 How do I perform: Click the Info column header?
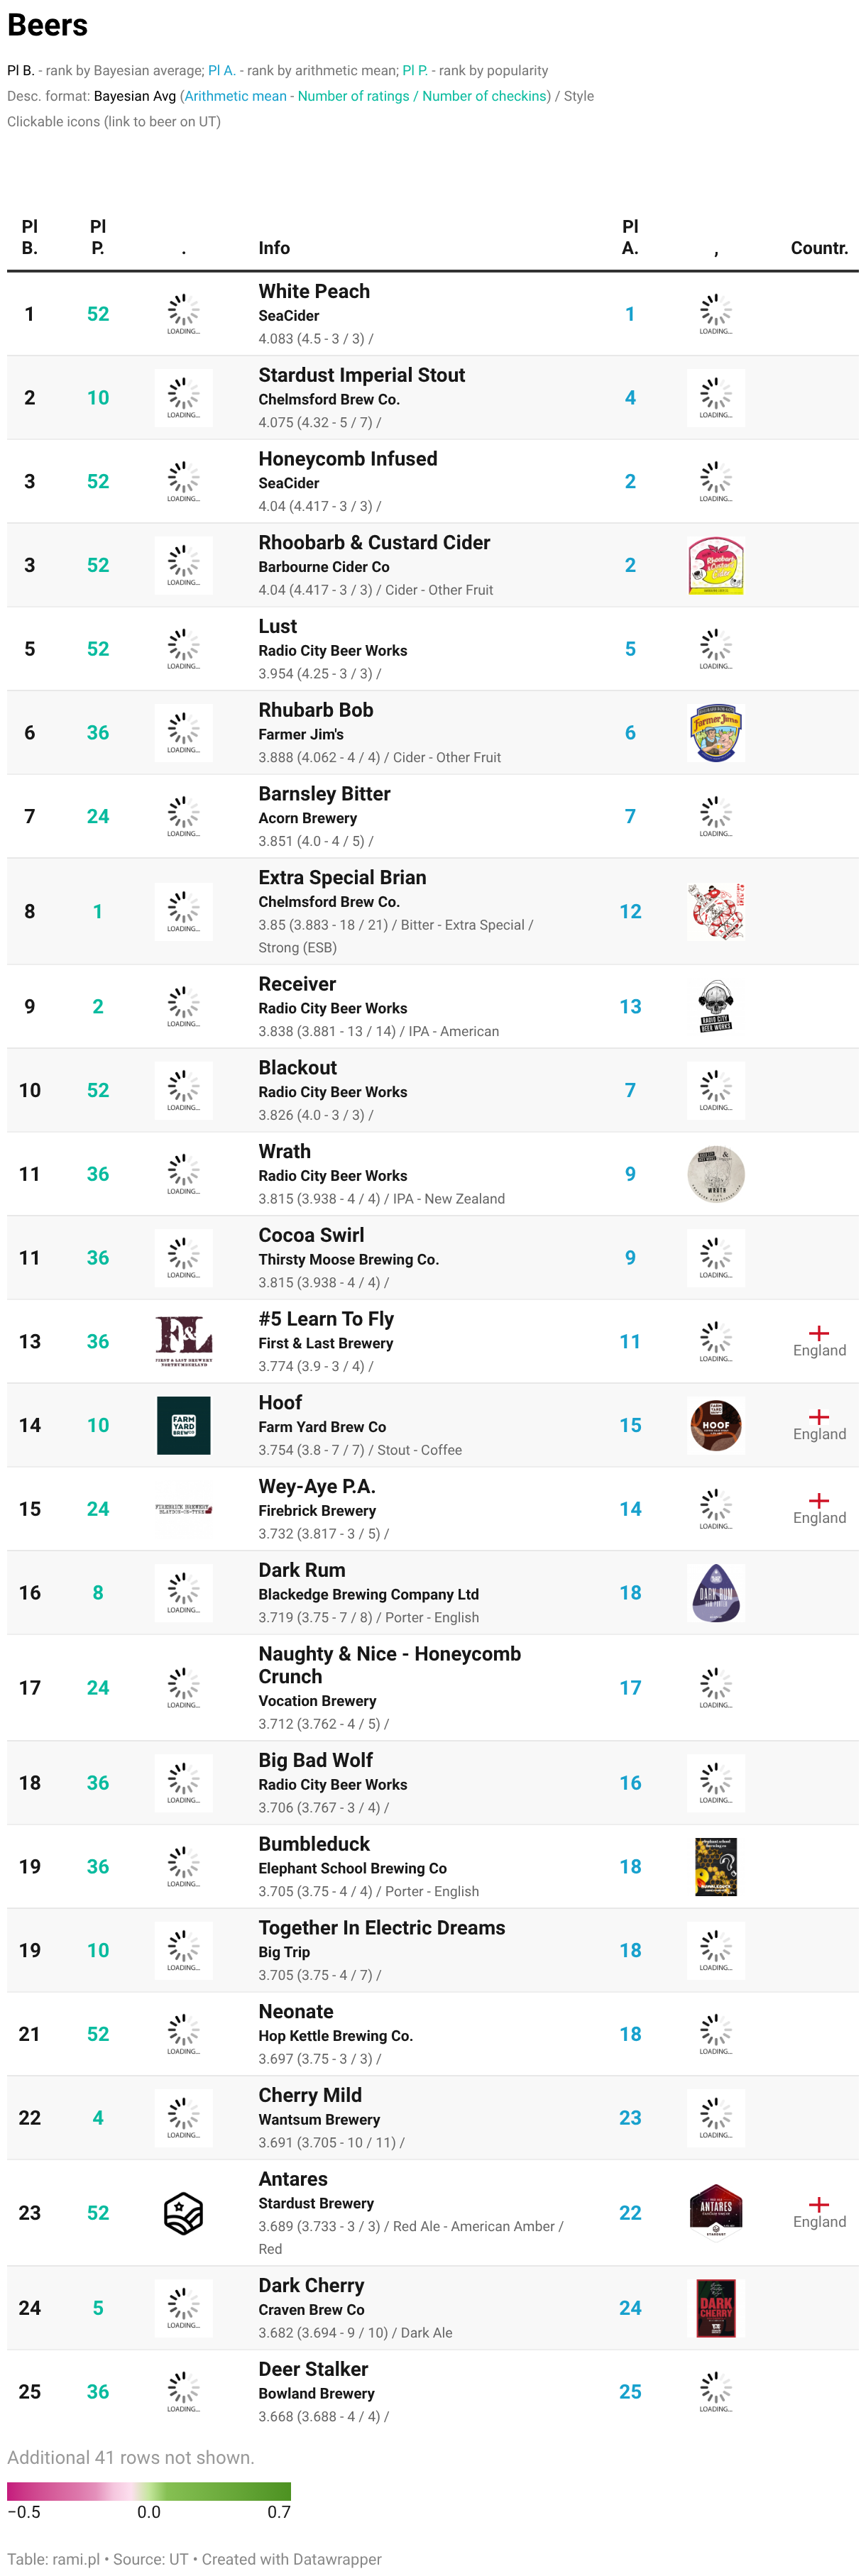click(x=274, y=248)
